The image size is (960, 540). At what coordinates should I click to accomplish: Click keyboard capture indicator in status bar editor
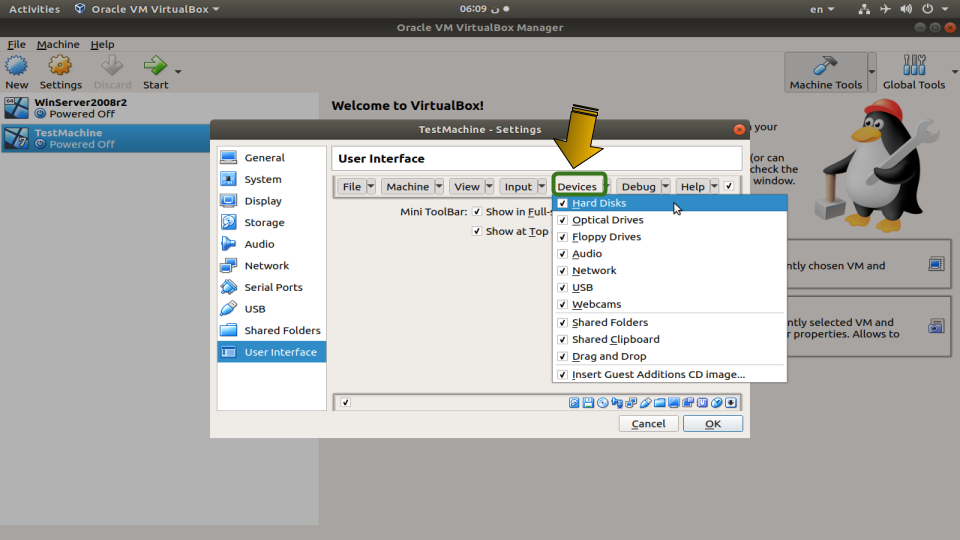point(730,402)
